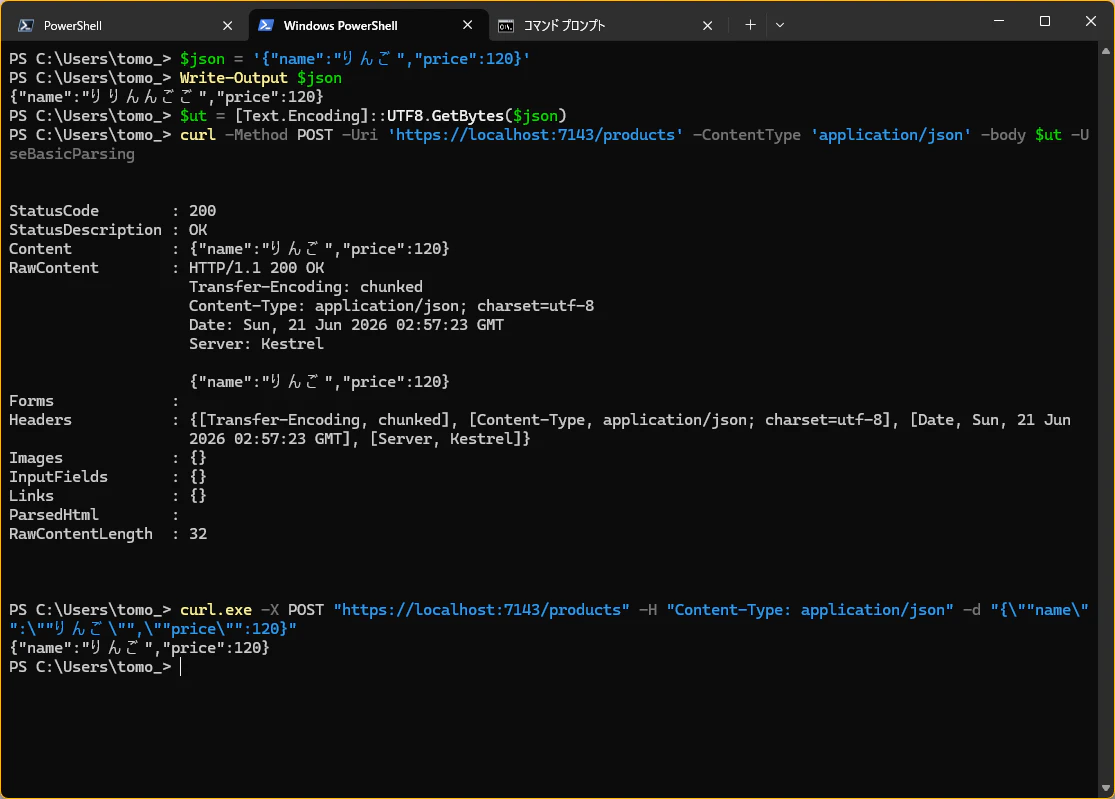Click the Headers label

pyautogui.click(x=41, y=420)
